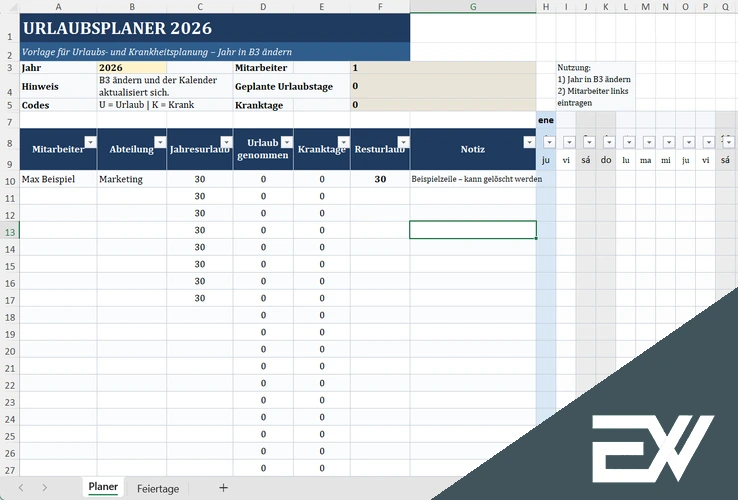Image resolution: width=738 pixels, height=500 pixels.
Task: Open the filter arrow in column H
Action: coord(548,142)
